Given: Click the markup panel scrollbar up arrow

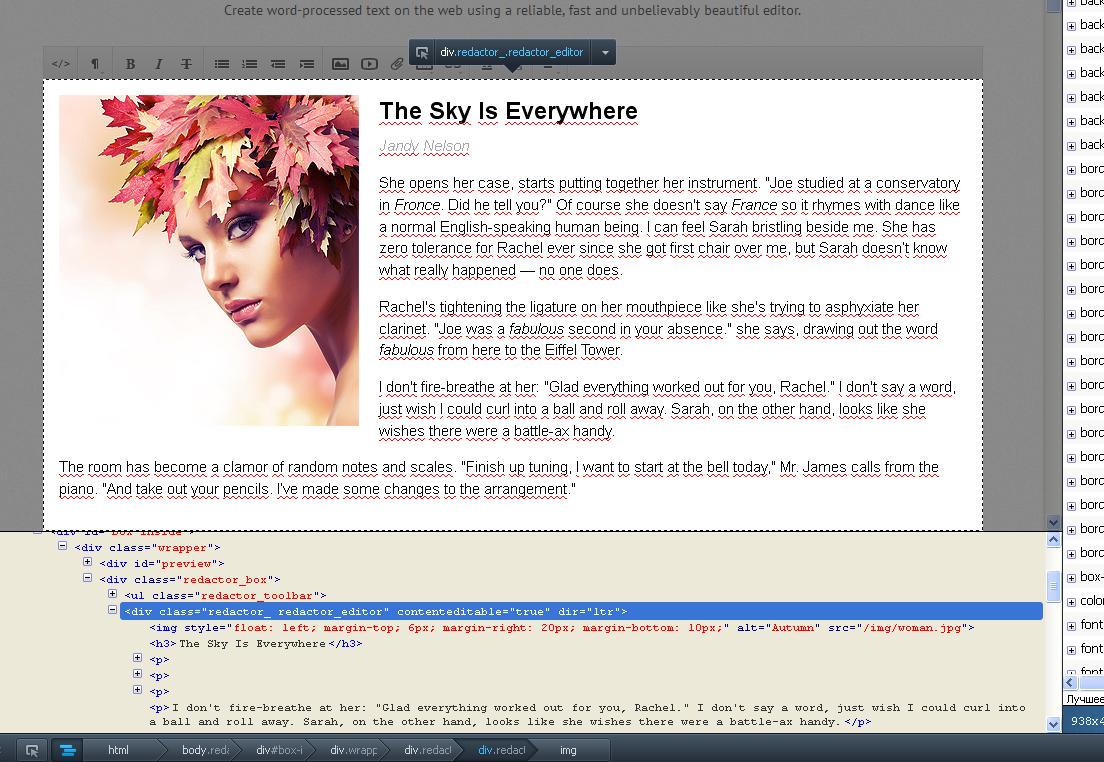Looking at the screenshot, I should pos(1054,540).
